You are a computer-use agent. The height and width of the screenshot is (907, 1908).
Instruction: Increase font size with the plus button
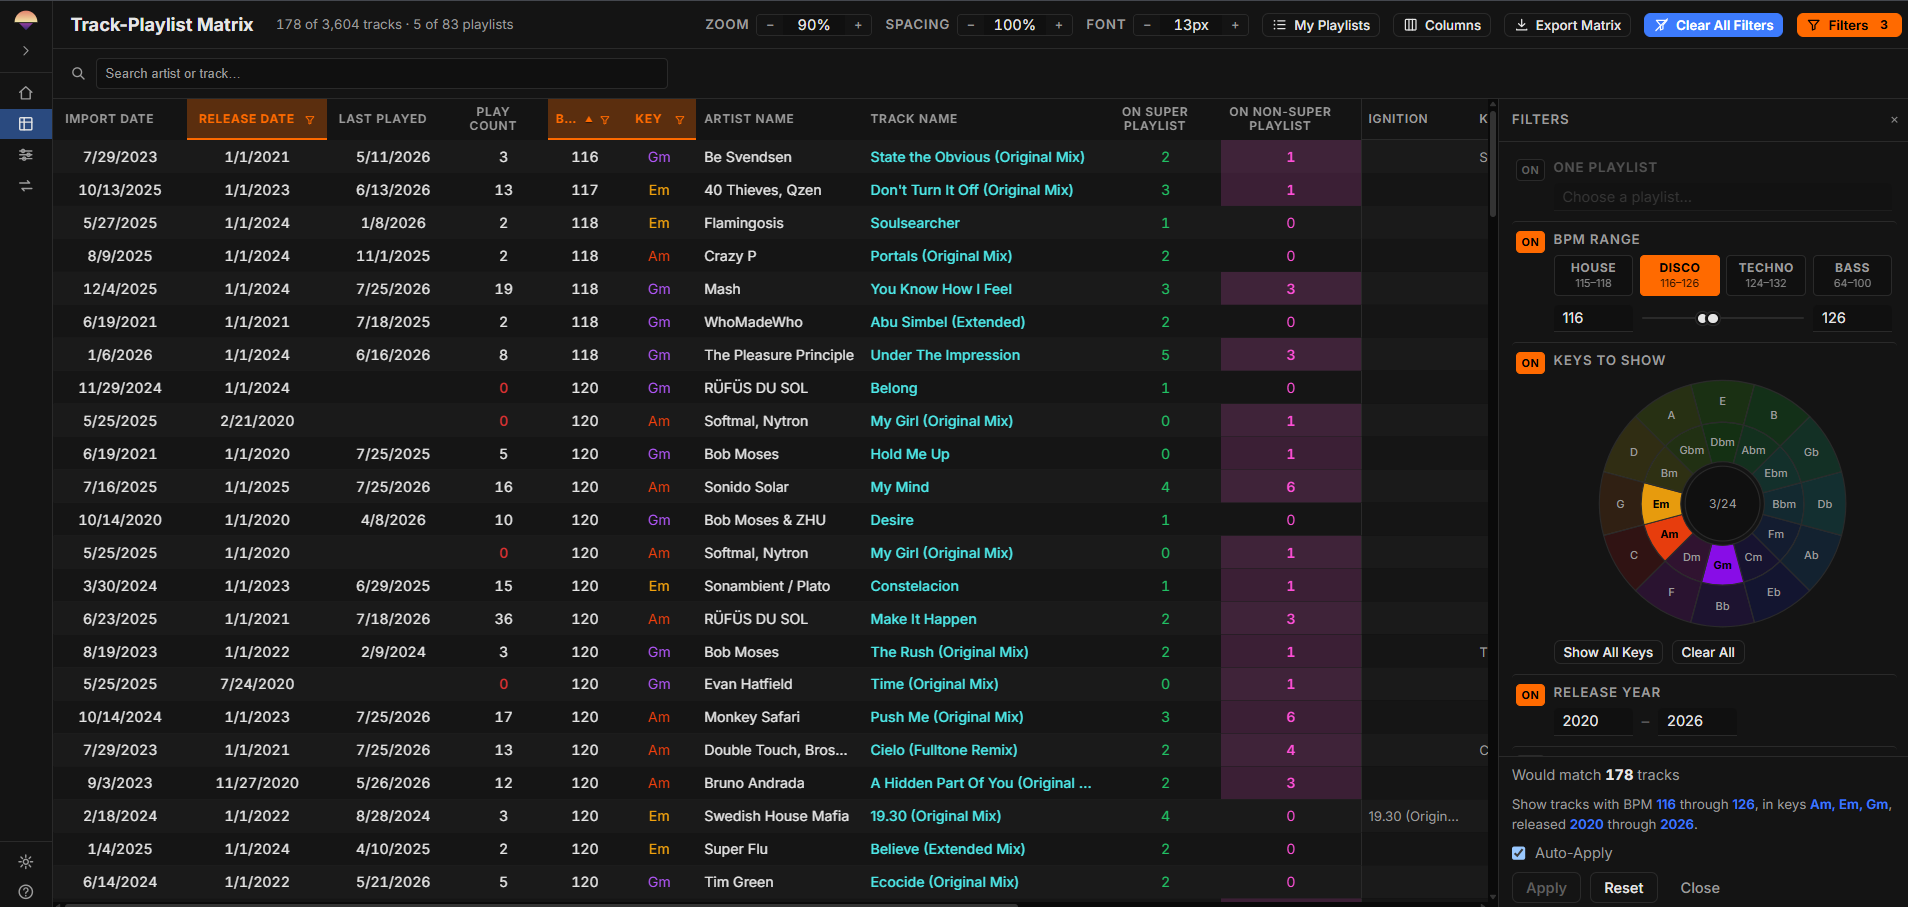tap(1235, 25)
